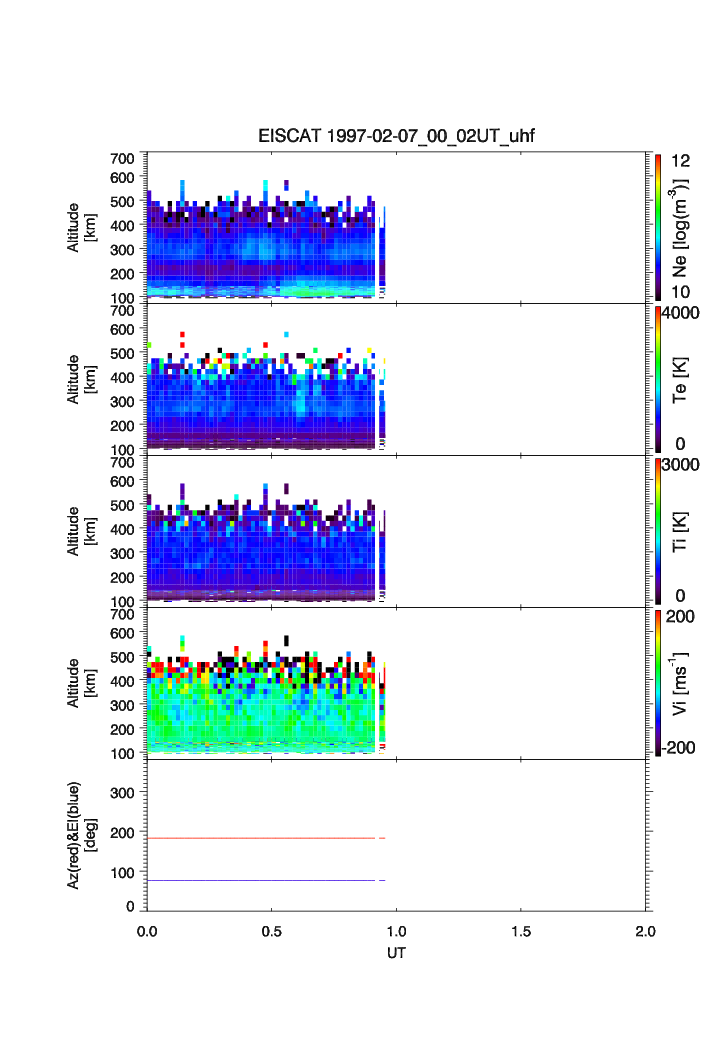This screenshot has width=708, height=1063.
Task: Click the 4000 value on Te color bar
Action: pyautogui.click(x=681, y=313)
